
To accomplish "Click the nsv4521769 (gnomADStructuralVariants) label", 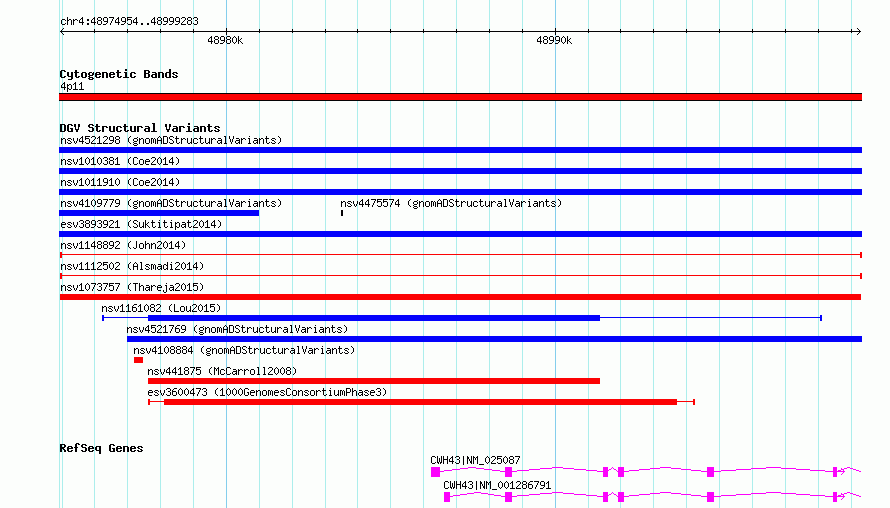I will (x=237, y=329).
